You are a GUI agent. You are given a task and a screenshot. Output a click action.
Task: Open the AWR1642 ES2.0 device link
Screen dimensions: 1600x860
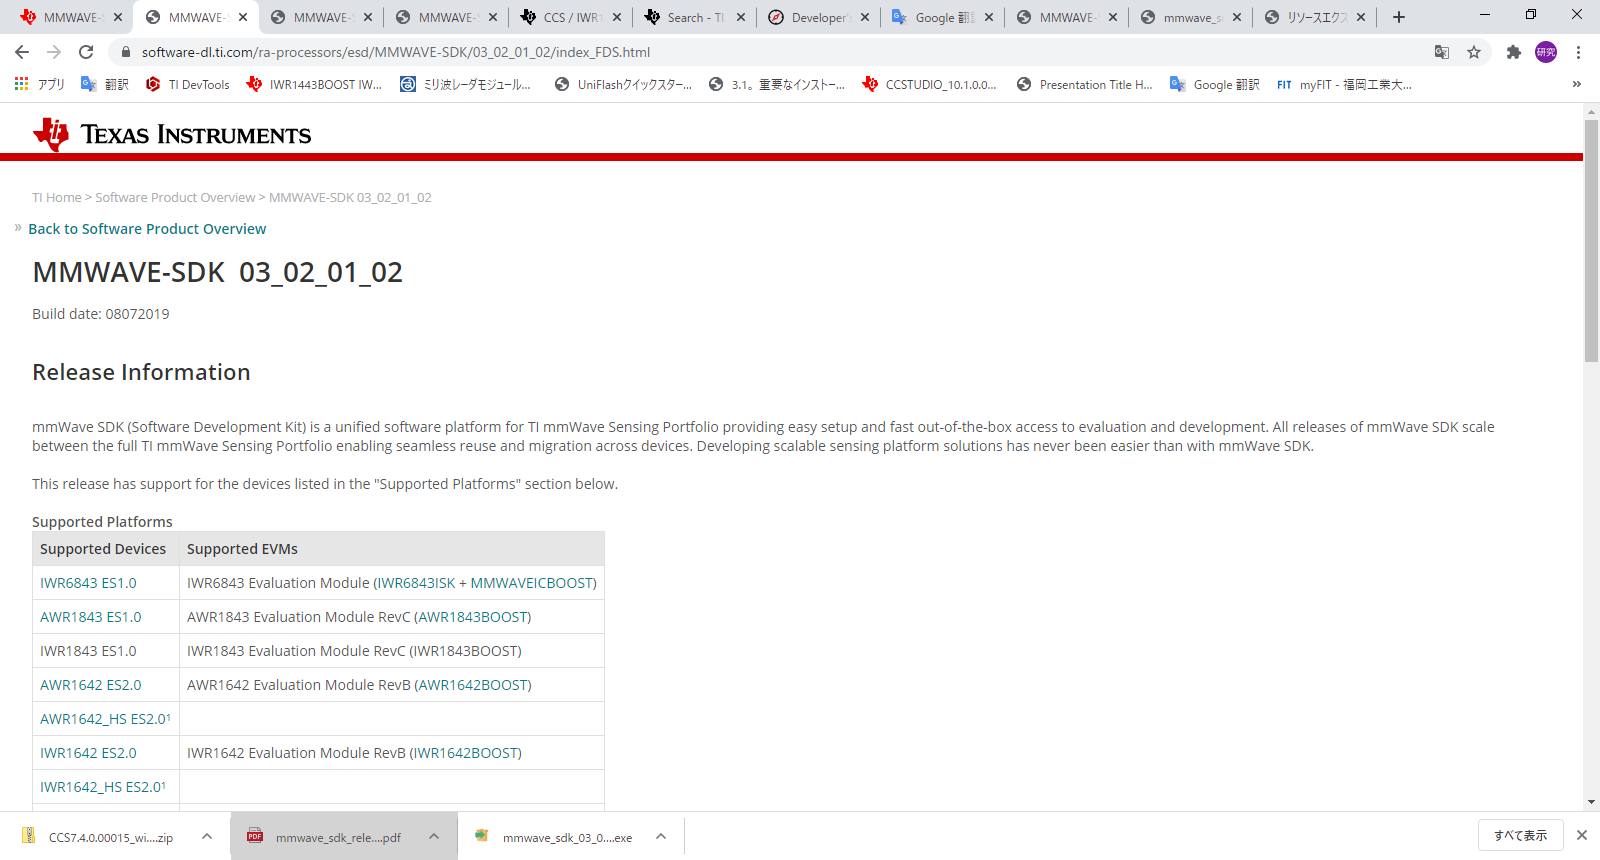click(x=91, y=685)
